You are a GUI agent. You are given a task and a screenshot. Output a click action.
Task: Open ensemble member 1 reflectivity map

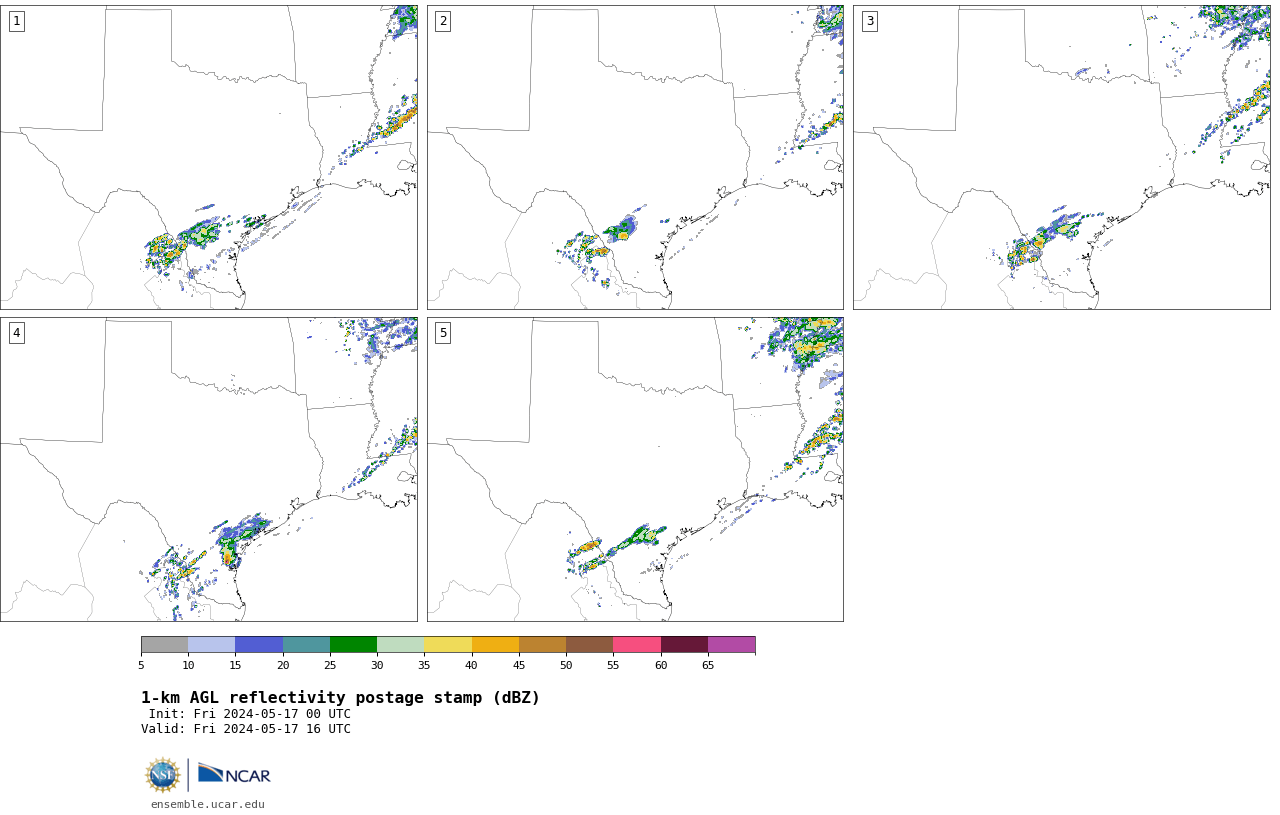tap(209, 157)
